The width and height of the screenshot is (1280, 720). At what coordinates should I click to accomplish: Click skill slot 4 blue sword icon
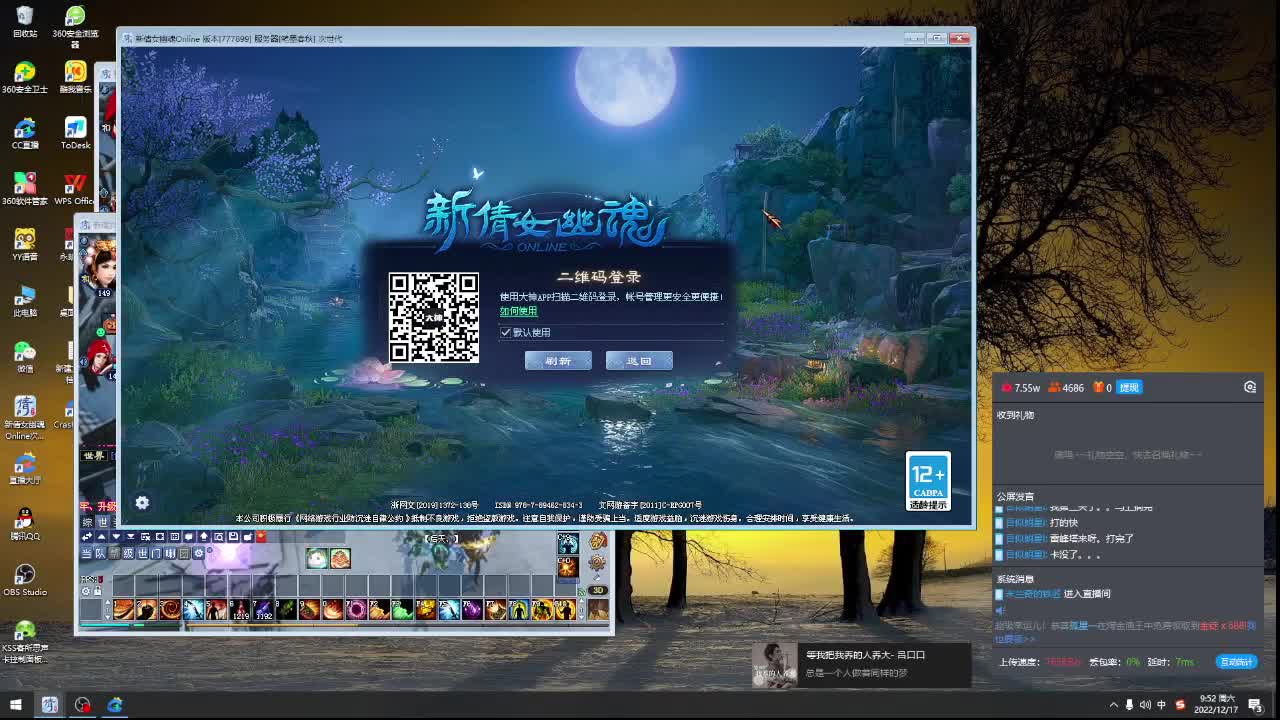[x=193, y=609]
